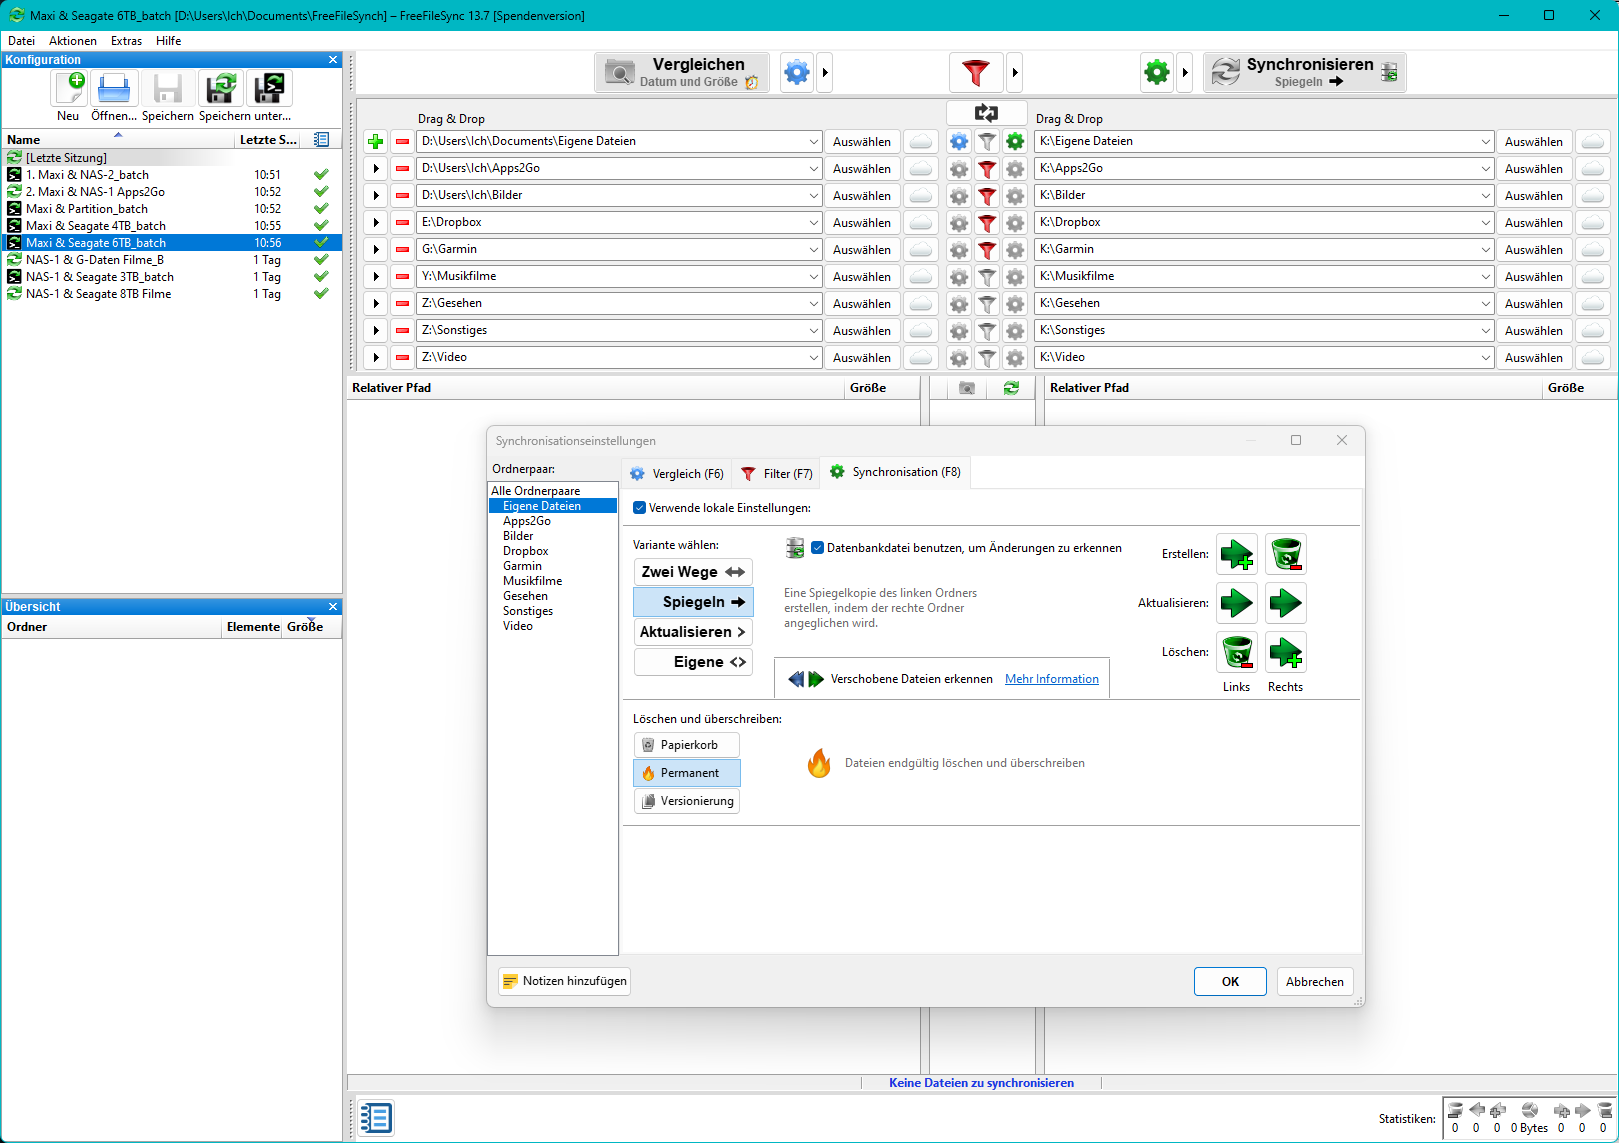Open dropdown of K:\Musikfilme path
The height and width of the screenshot is (1143, 1619).
[1485, 277]
